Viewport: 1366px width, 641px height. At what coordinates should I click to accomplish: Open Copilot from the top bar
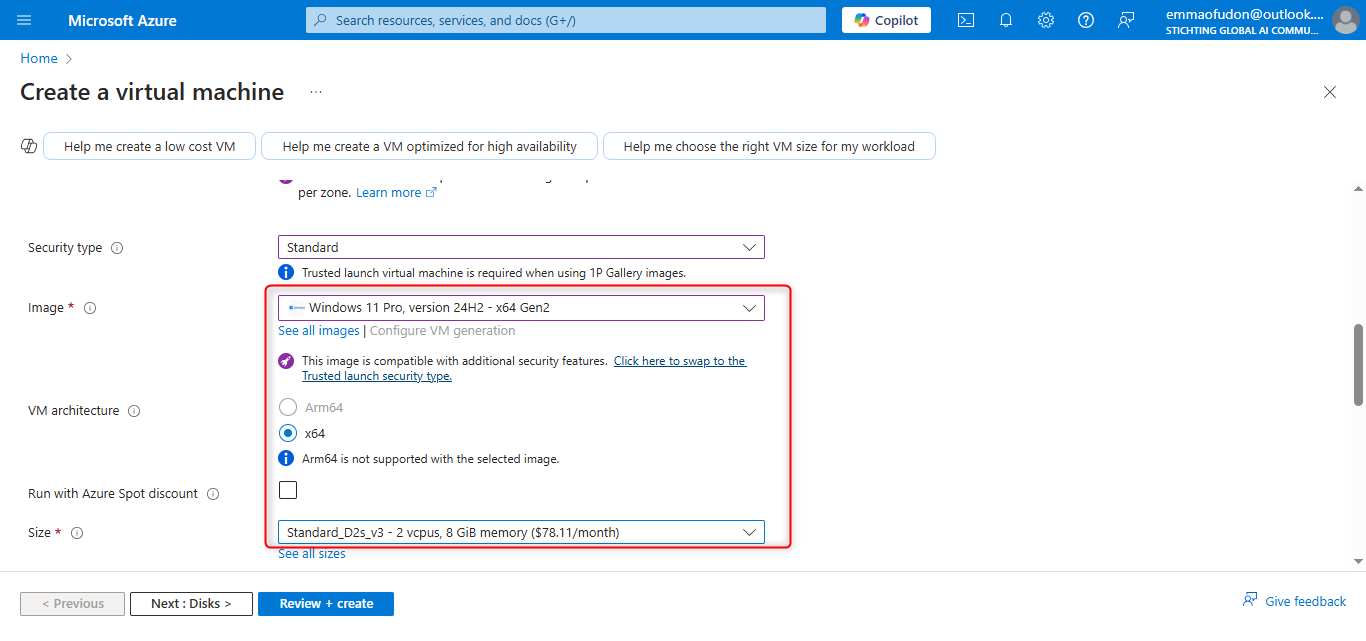pos(886,20)
